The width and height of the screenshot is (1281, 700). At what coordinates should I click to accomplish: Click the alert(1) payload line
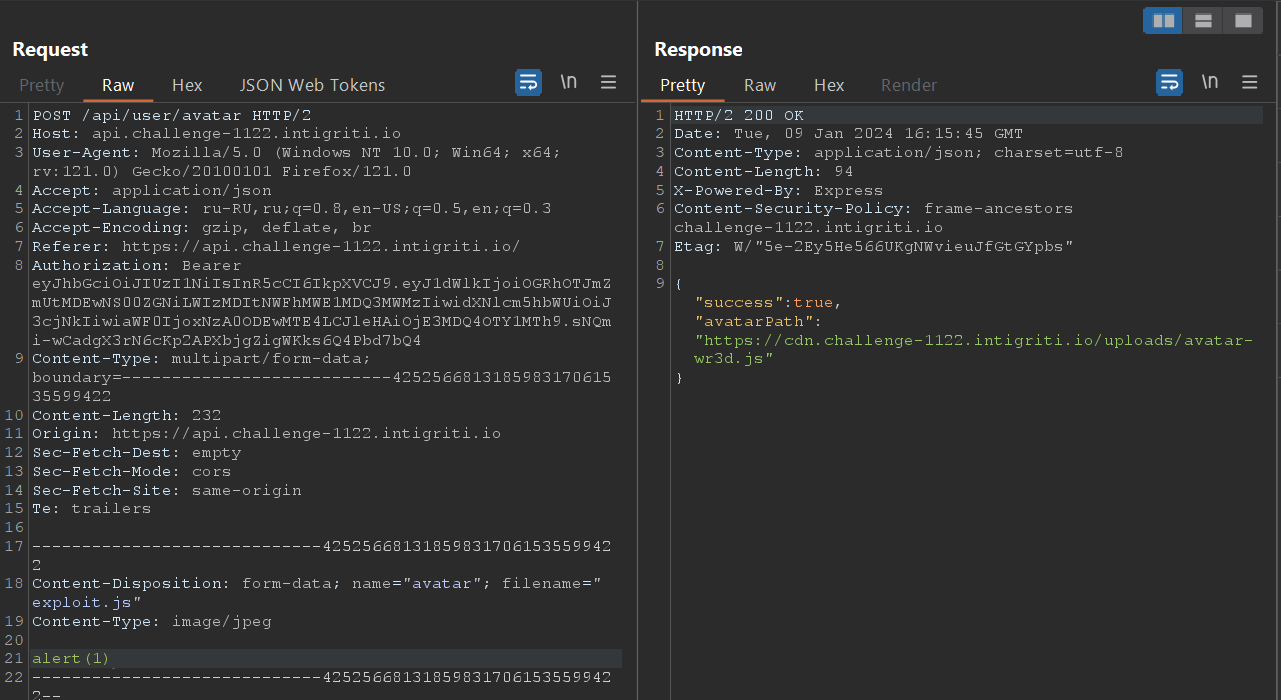(70, 658)
